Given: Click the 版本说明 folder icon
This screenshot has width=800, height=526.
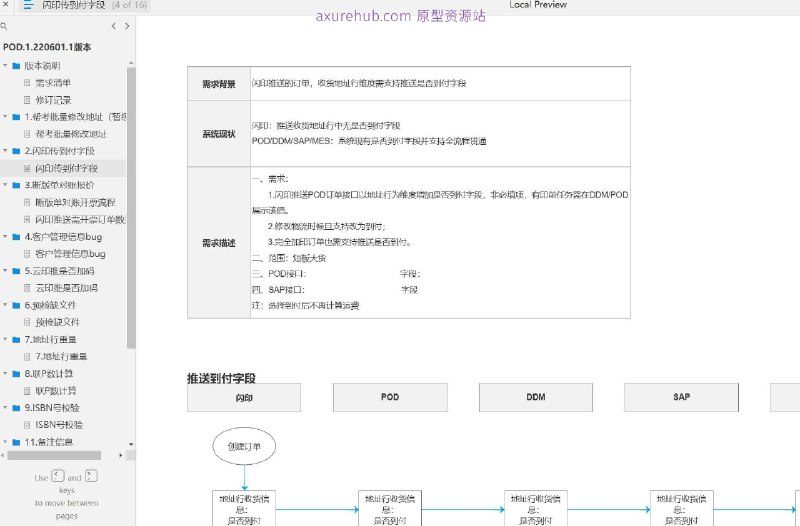Looking at the screenshot, I should (x=16, y=66).
